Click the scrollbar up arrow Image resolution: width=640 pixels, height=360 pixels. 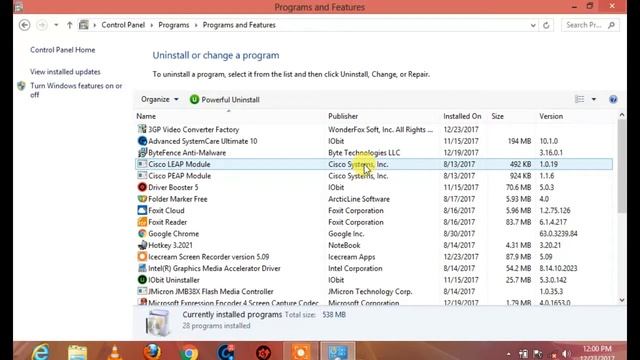622,115
